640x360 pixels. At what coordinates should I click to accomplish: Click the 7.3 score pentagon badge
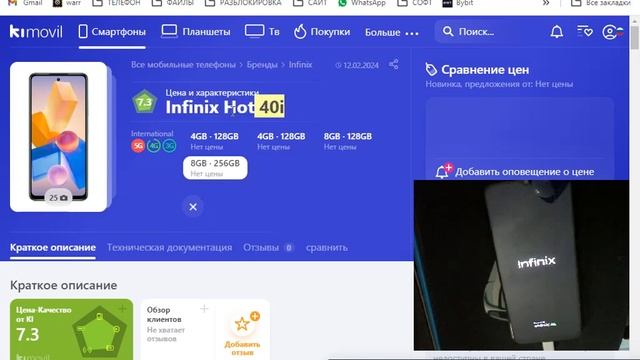point(144,102)
